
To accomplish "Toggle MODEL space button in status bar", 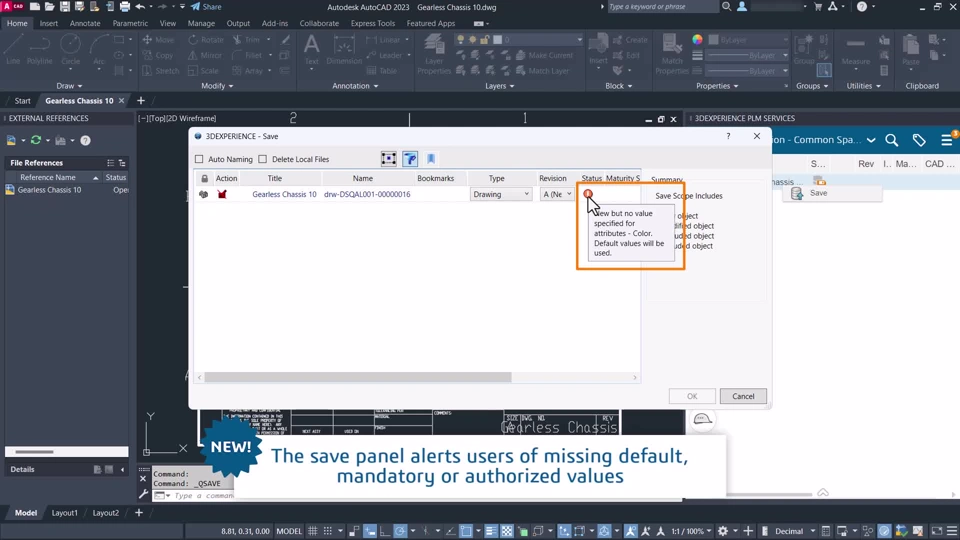I will click(289, 531).
